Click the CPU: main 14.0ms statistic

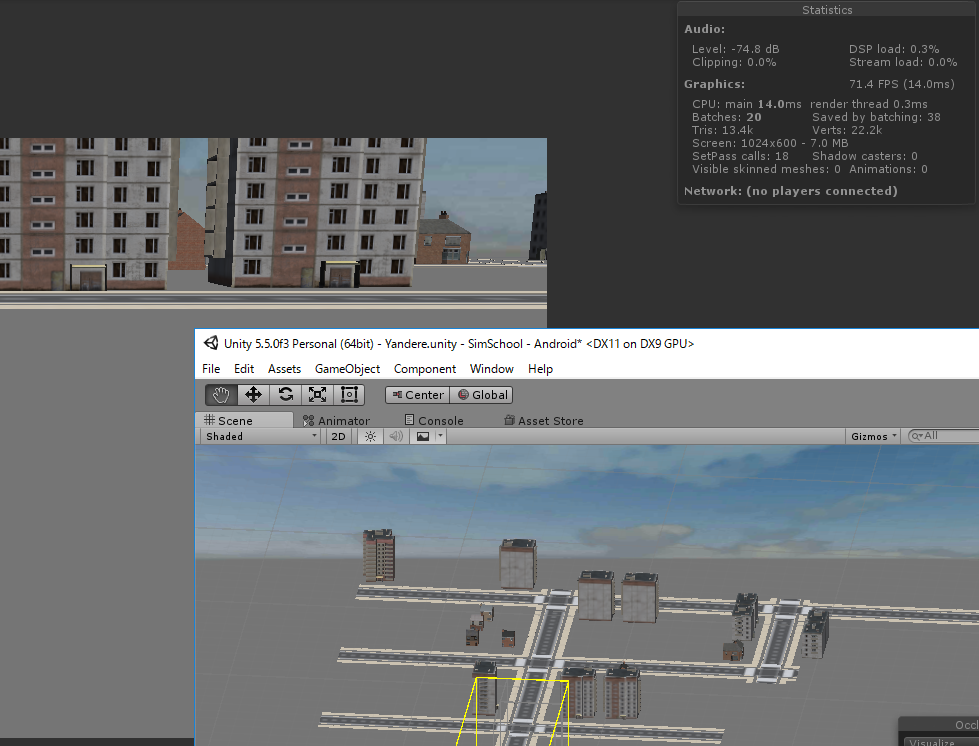(746, 104)
